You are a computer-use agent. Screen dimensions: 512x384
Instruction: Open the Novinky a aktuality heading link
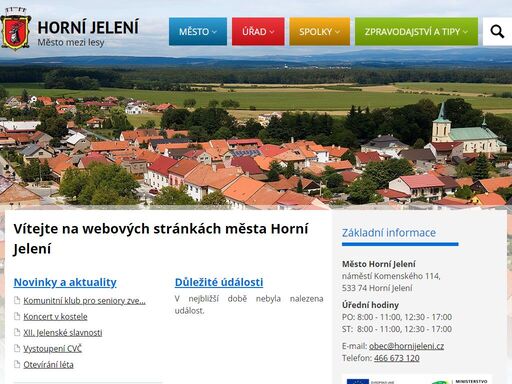65,282
